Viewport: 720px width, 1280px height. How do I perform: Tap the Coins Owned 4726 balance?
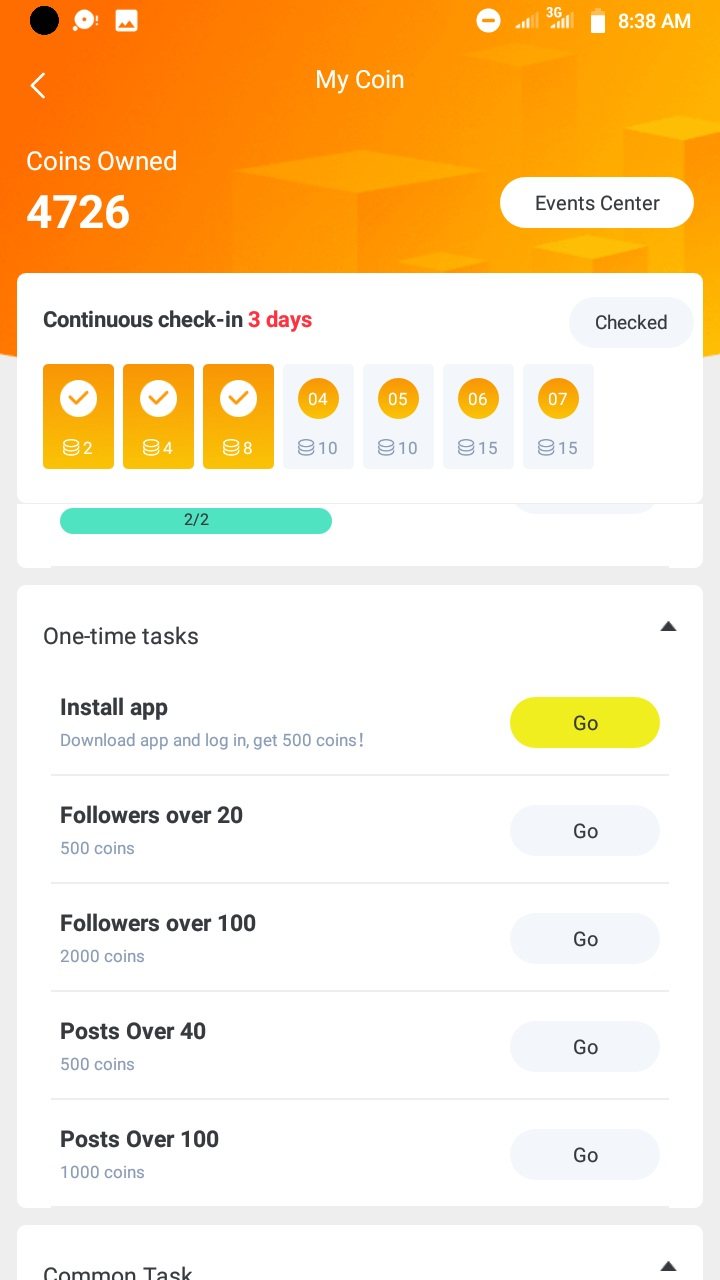(x=78, y=212)
